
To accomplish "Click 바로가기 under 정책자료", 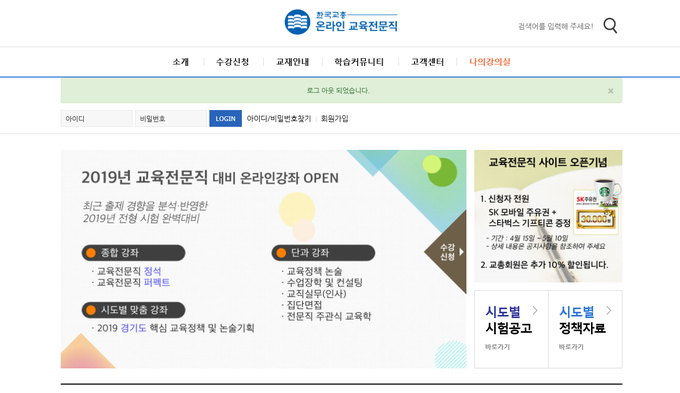I will pyautogui.click(x=571, y=347).
